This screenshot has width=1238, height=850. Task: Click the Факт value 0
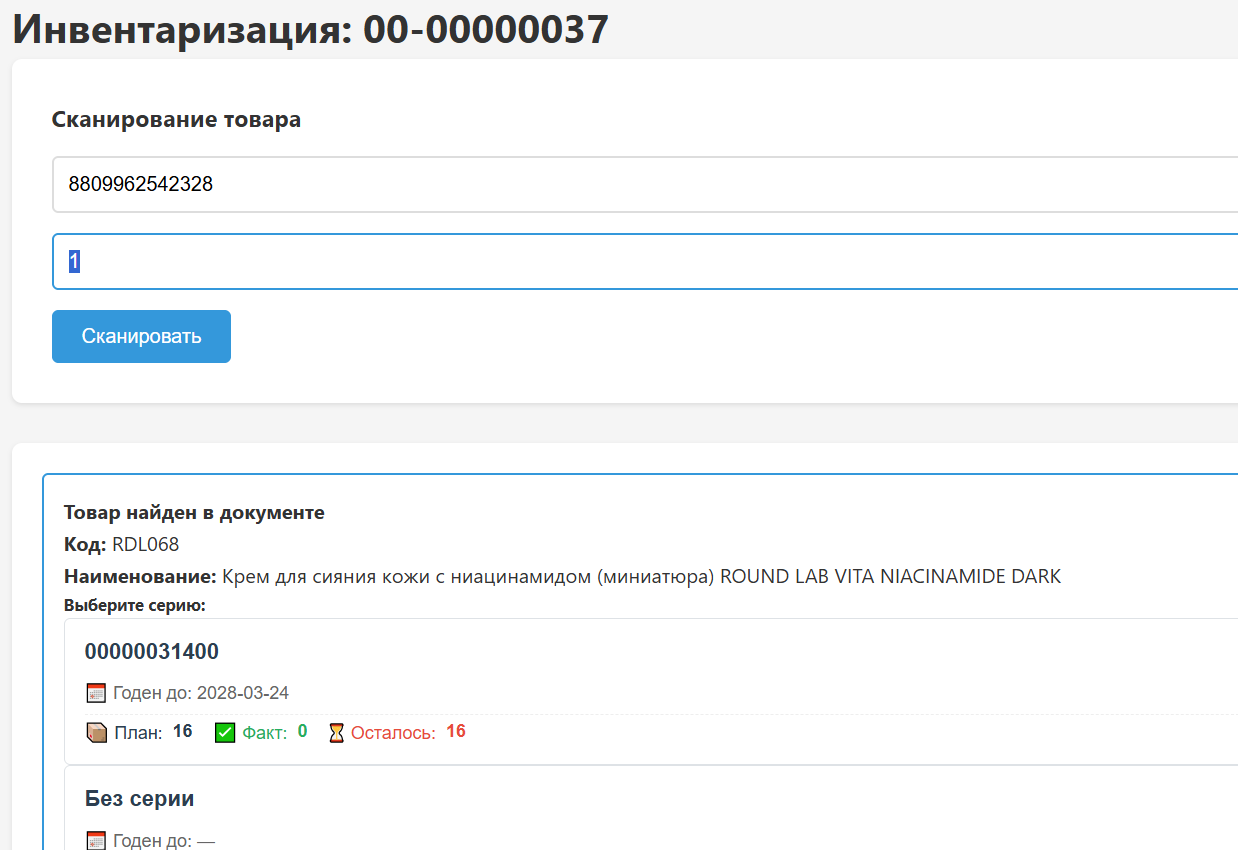pyautogui.click(x=302, y=732)
